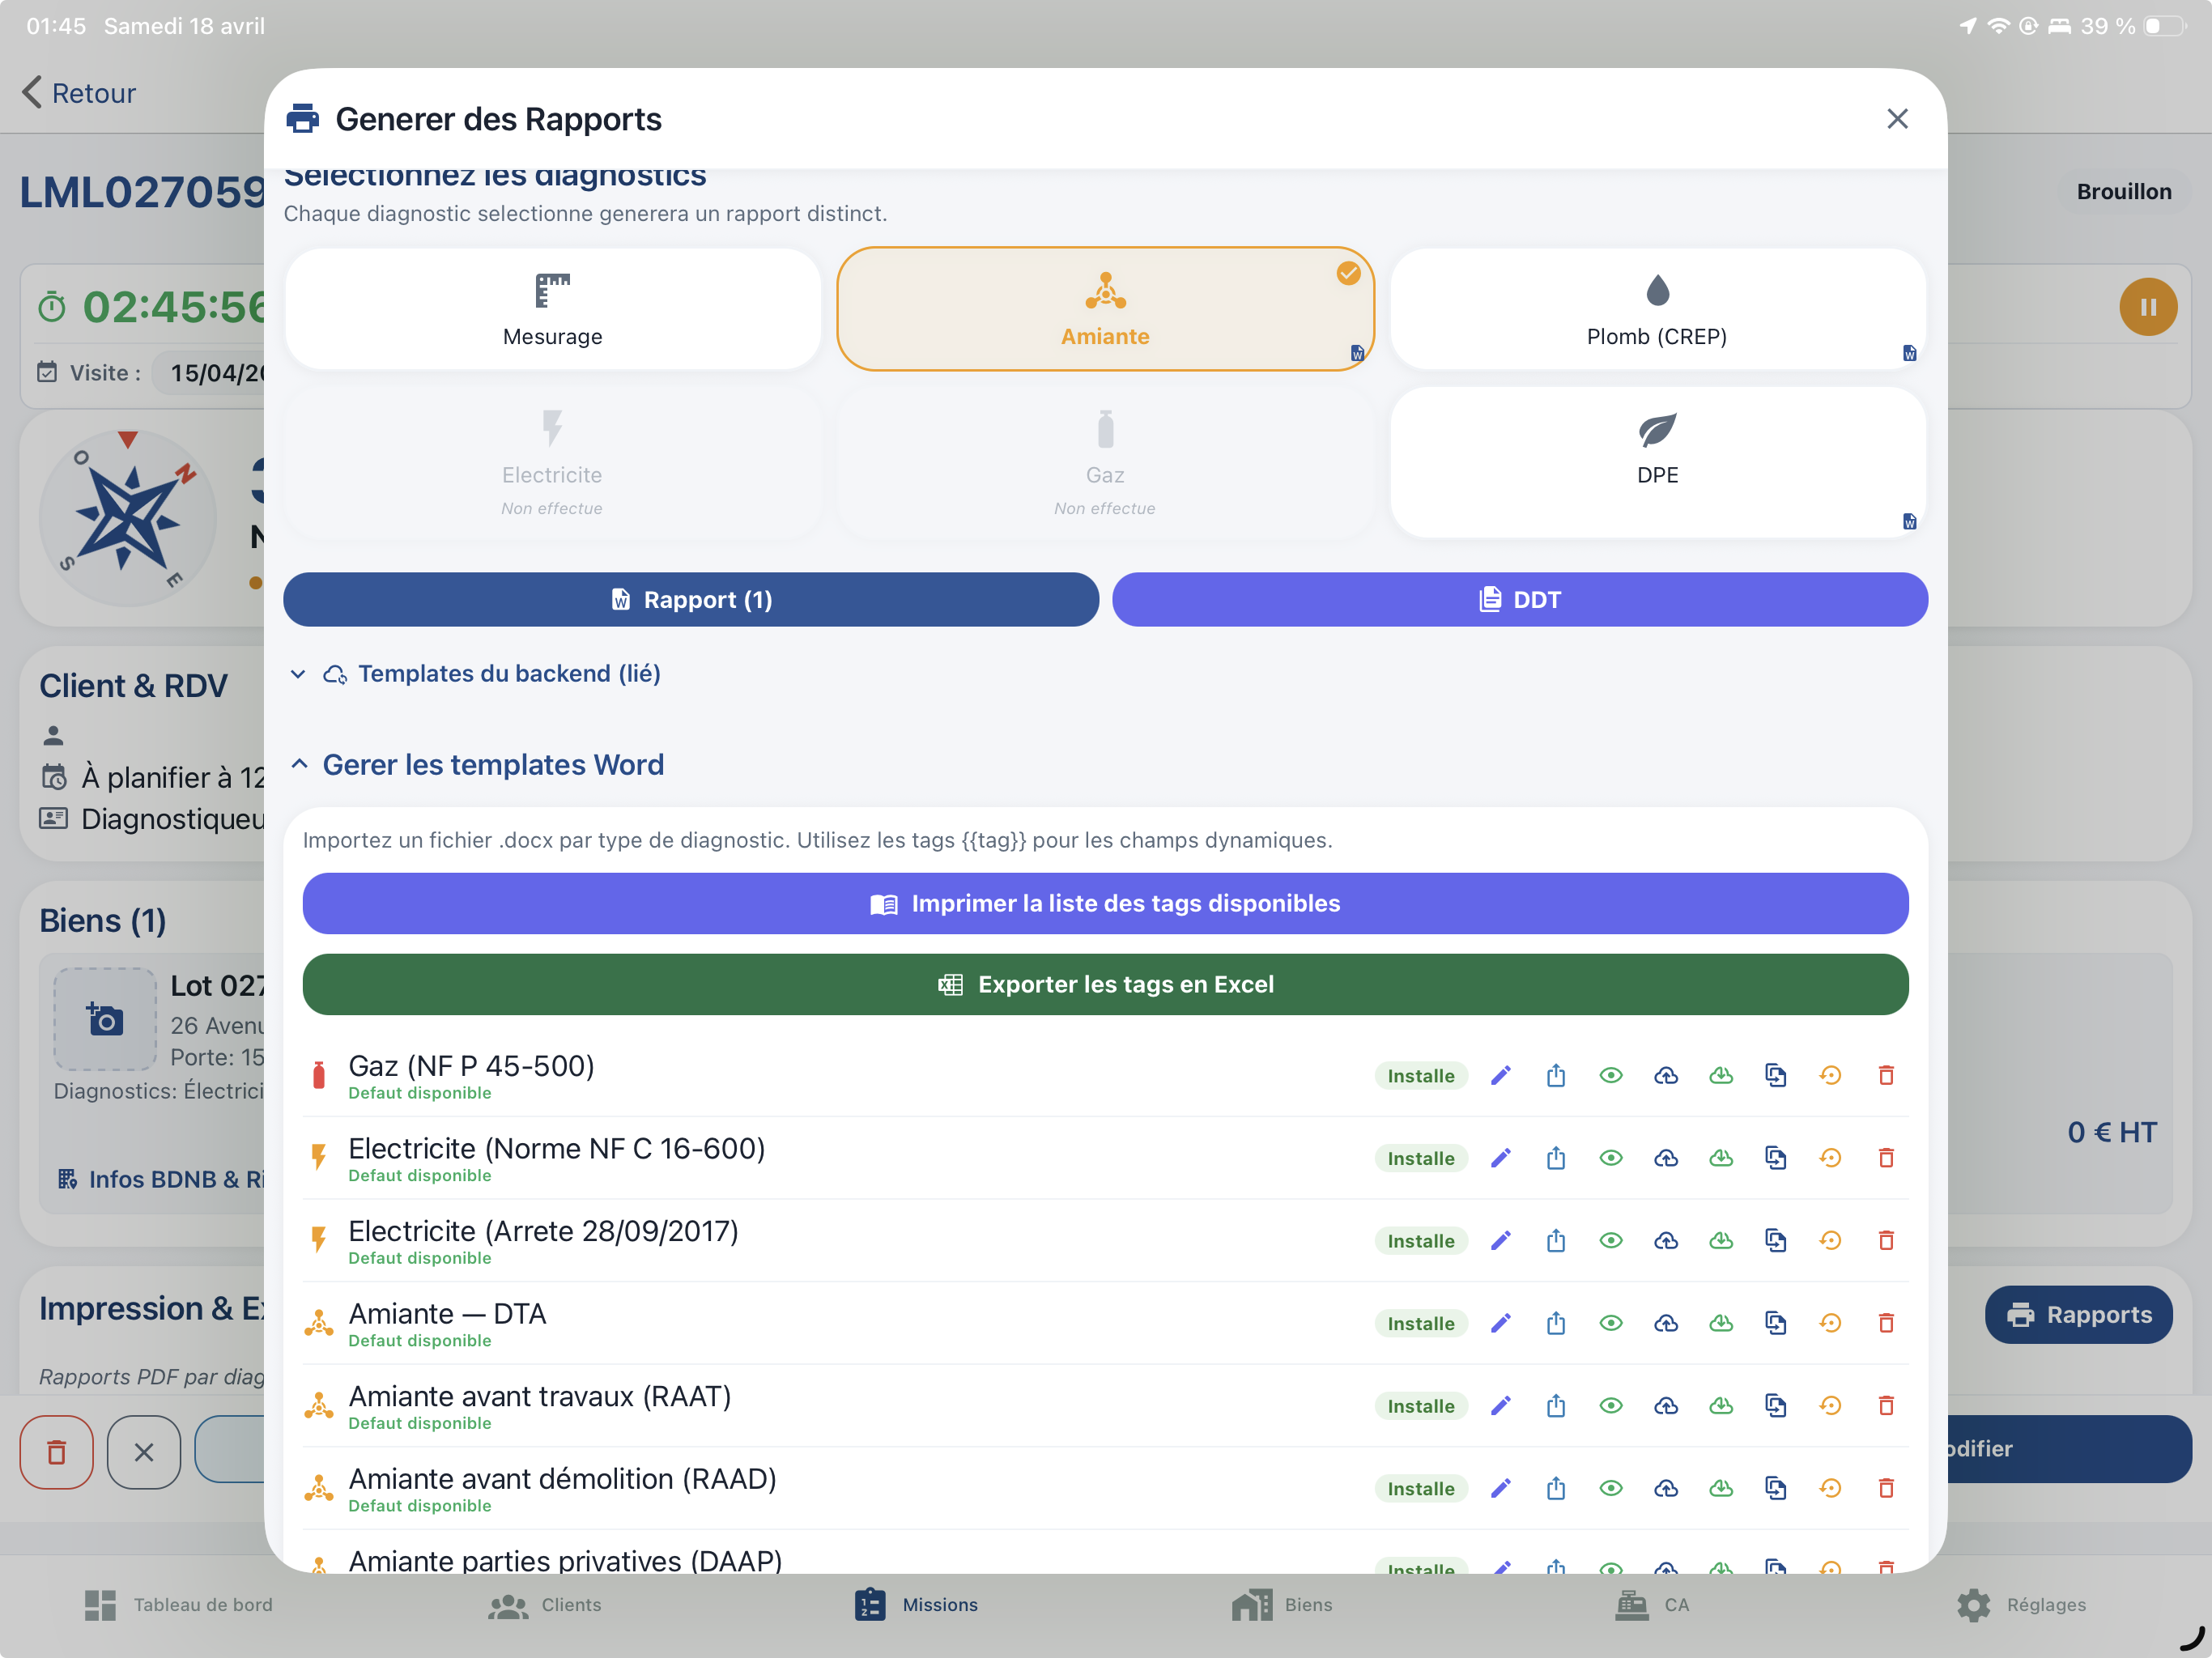Select the Plomb (CREP) diagnostic card
The width and height of the screenshot is (2212, 1658).
(x=1657, y=310)
